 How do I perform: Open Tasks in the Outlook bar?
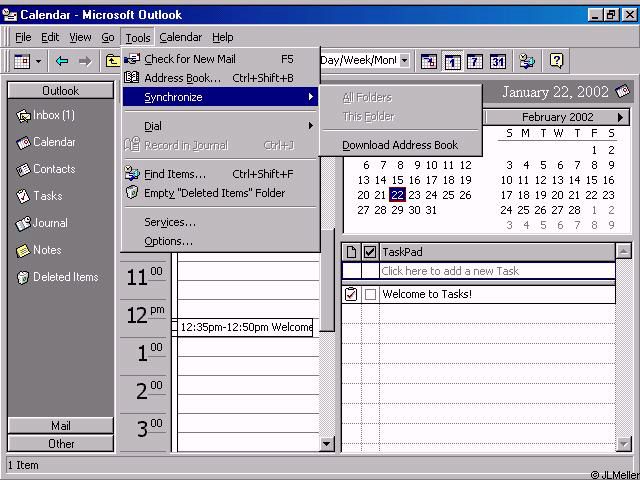click(x=39, y=196)
